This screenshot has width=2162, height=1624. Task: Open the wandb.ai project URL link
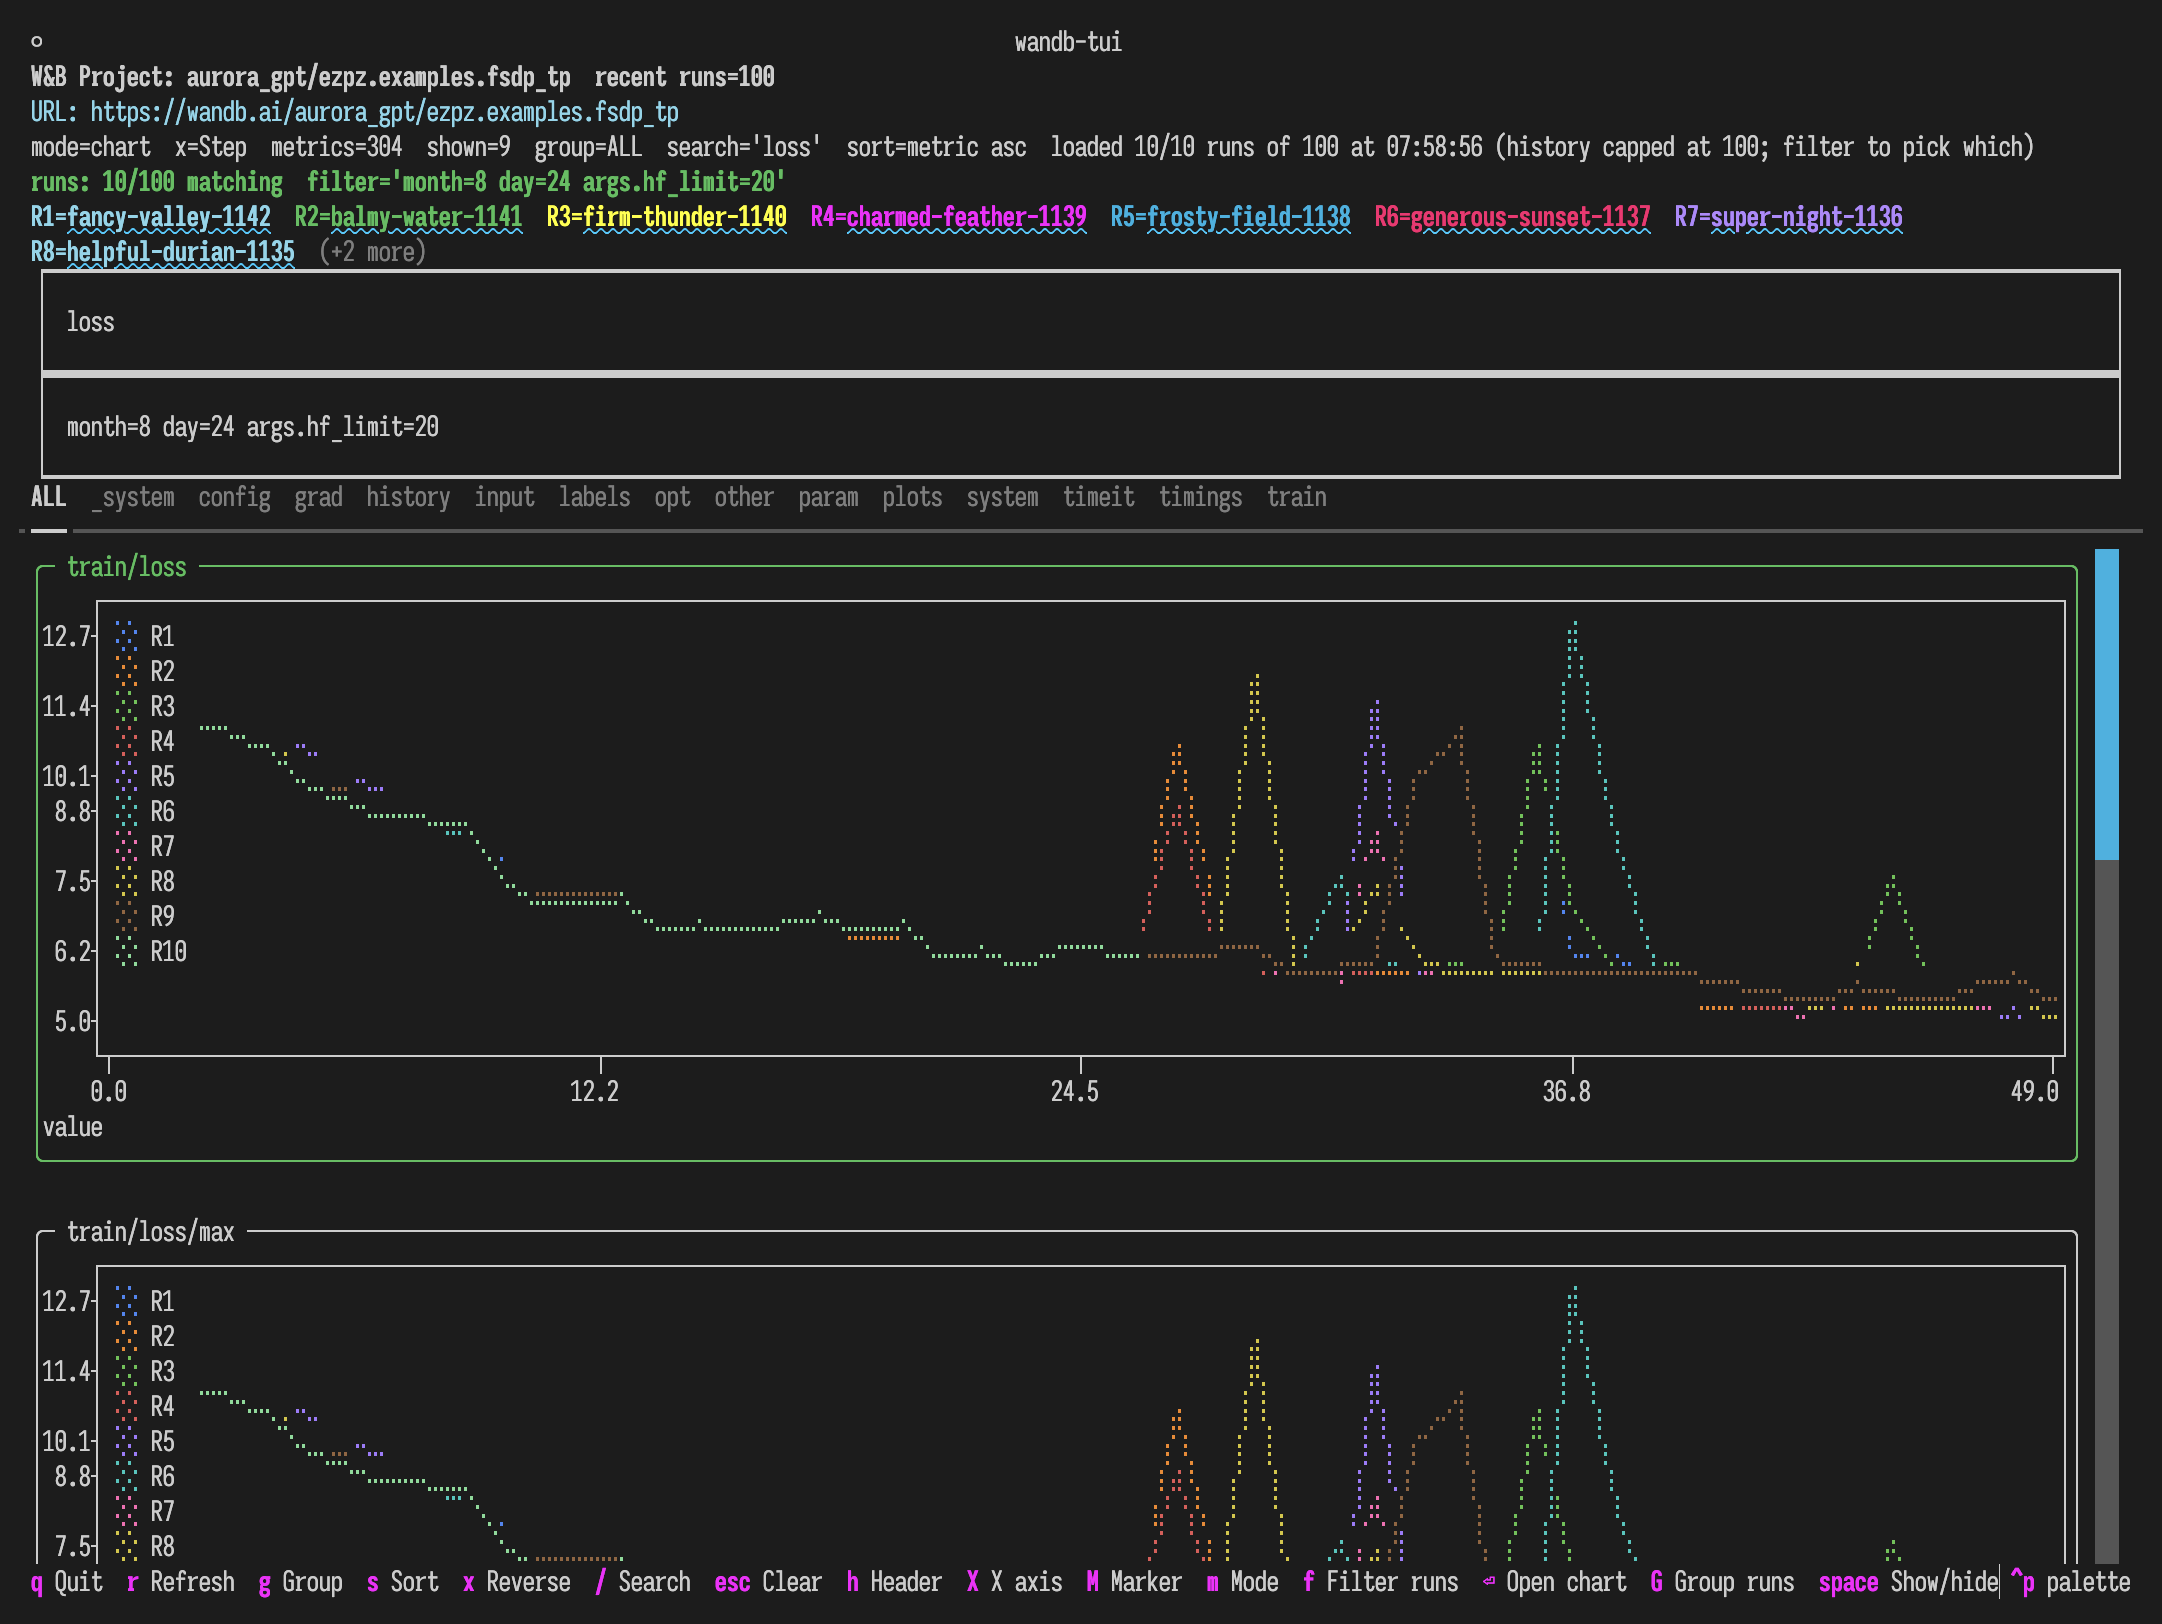[x=384, y=112]
